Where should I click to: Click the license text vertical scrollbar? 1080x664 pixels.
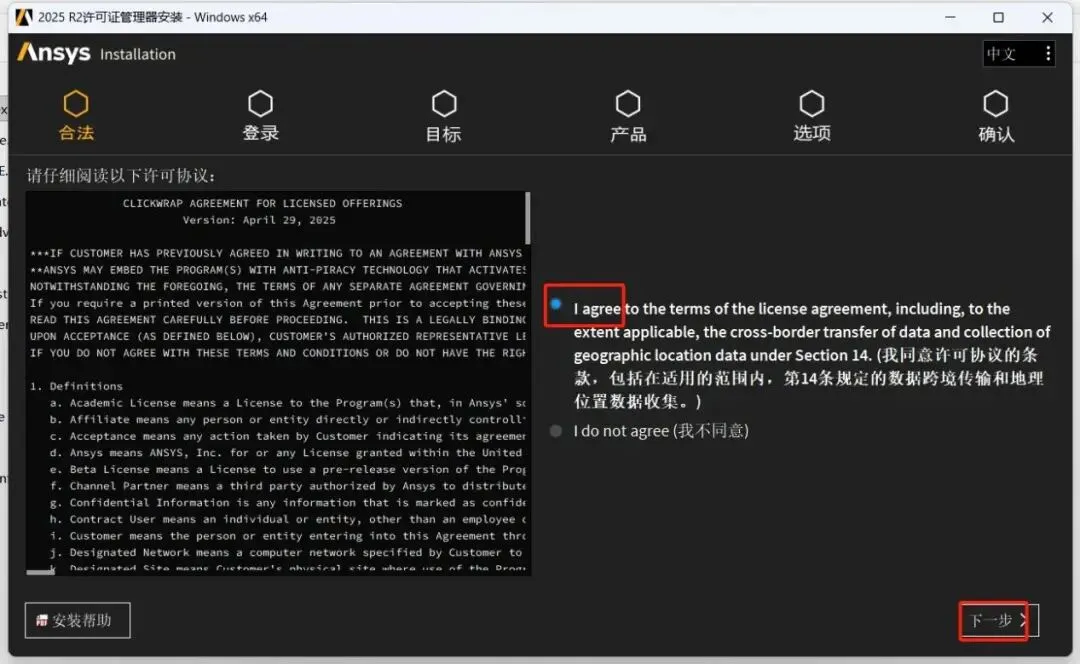pyautogui.click(x=528, y=218)
